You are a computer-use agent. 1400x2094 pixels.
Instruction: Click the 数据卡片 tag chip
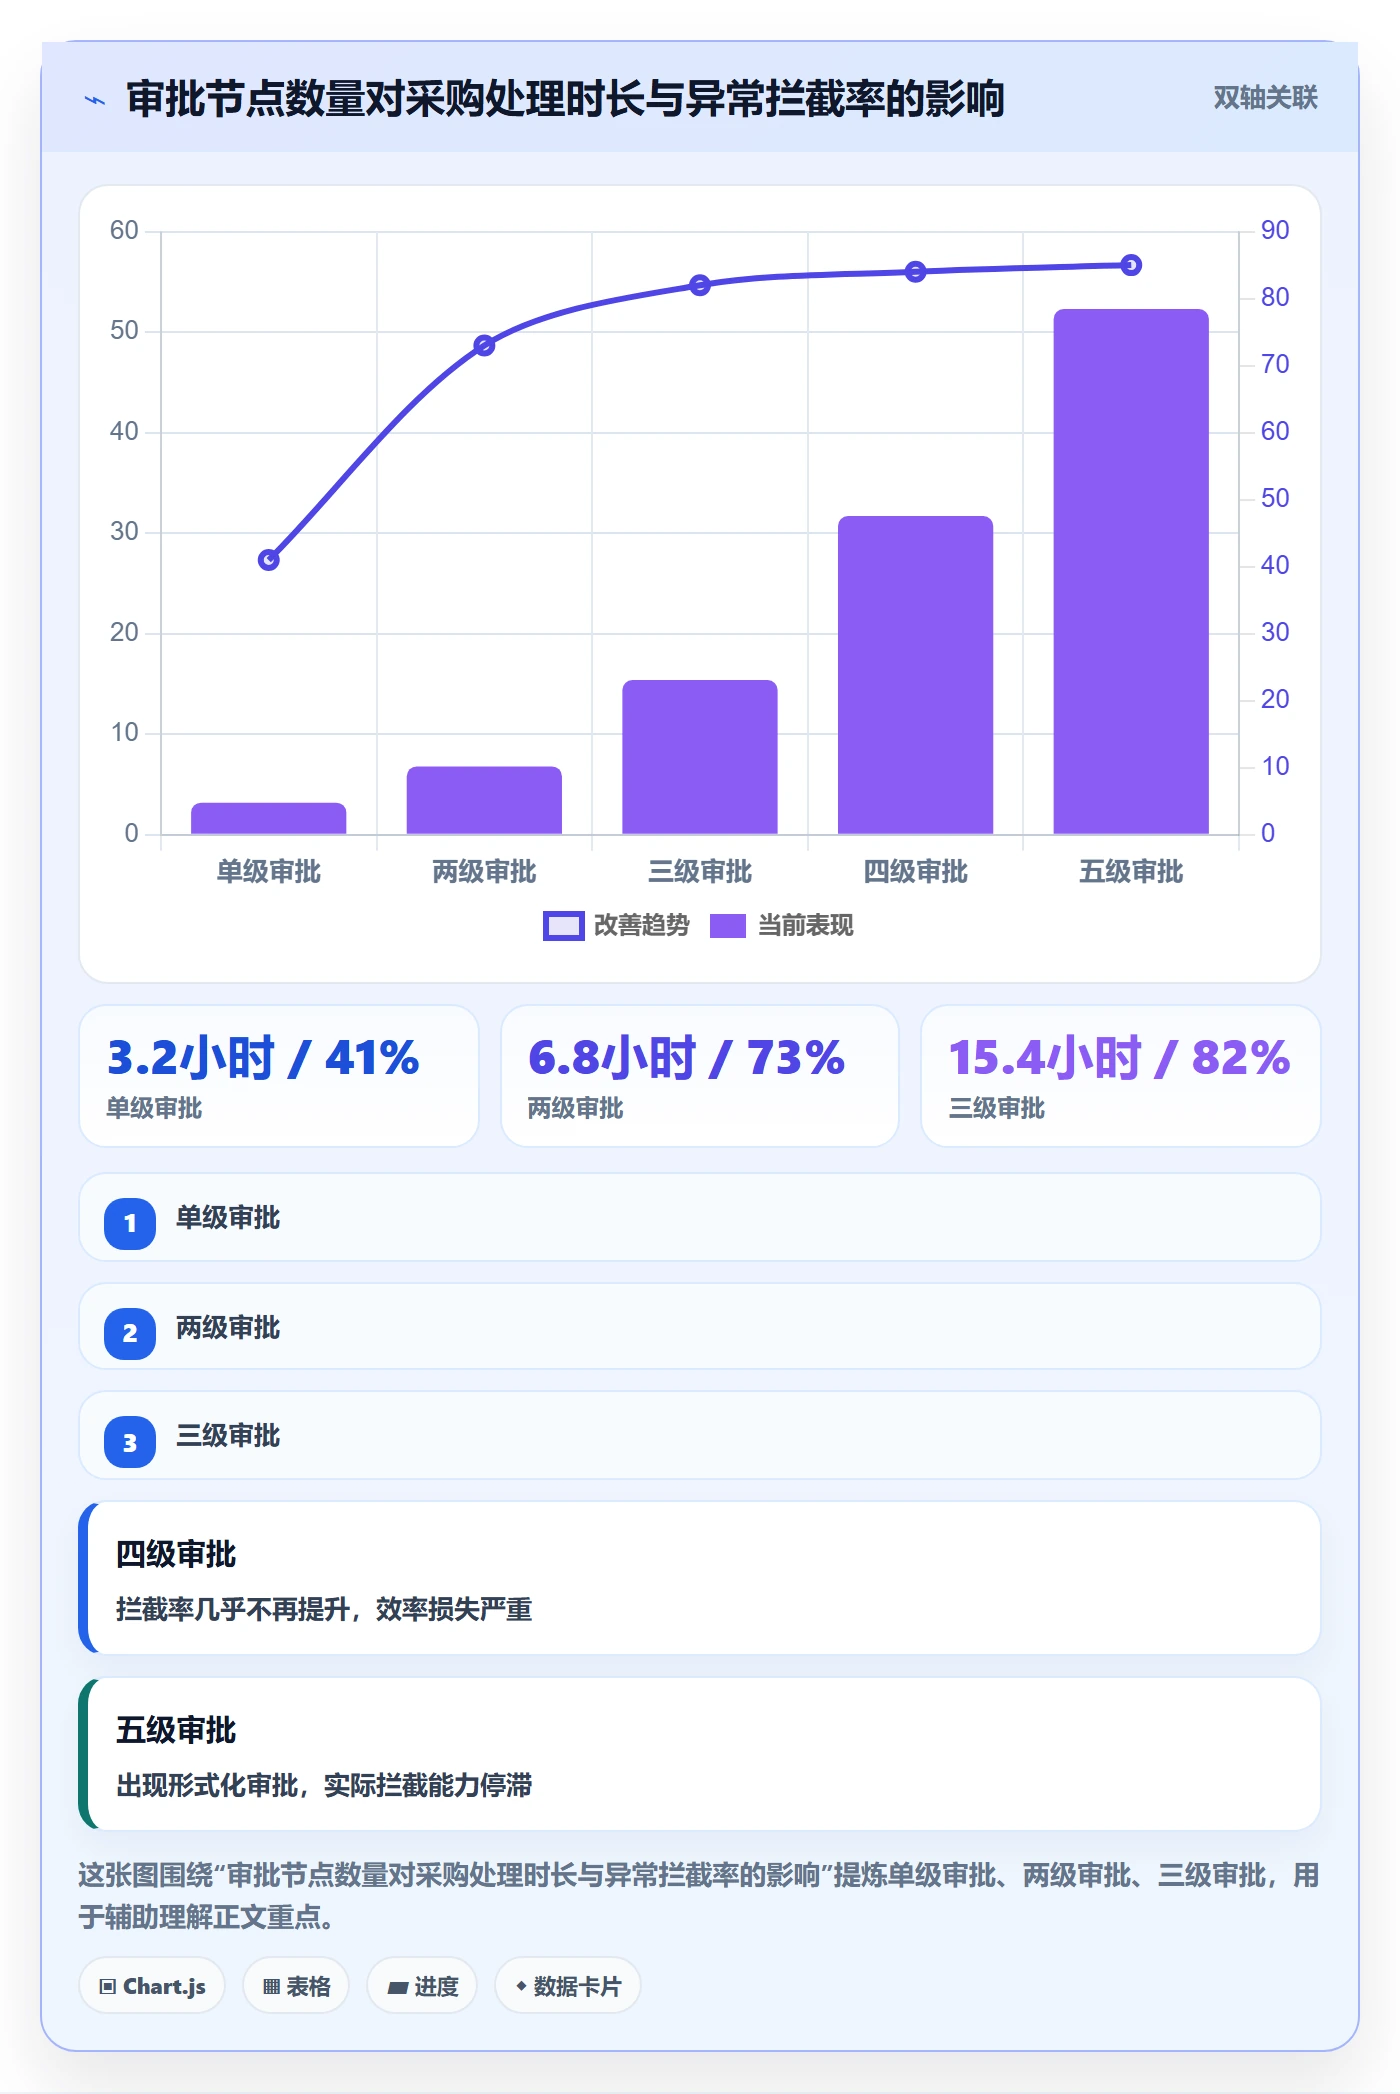click(x=568, y=1986)
